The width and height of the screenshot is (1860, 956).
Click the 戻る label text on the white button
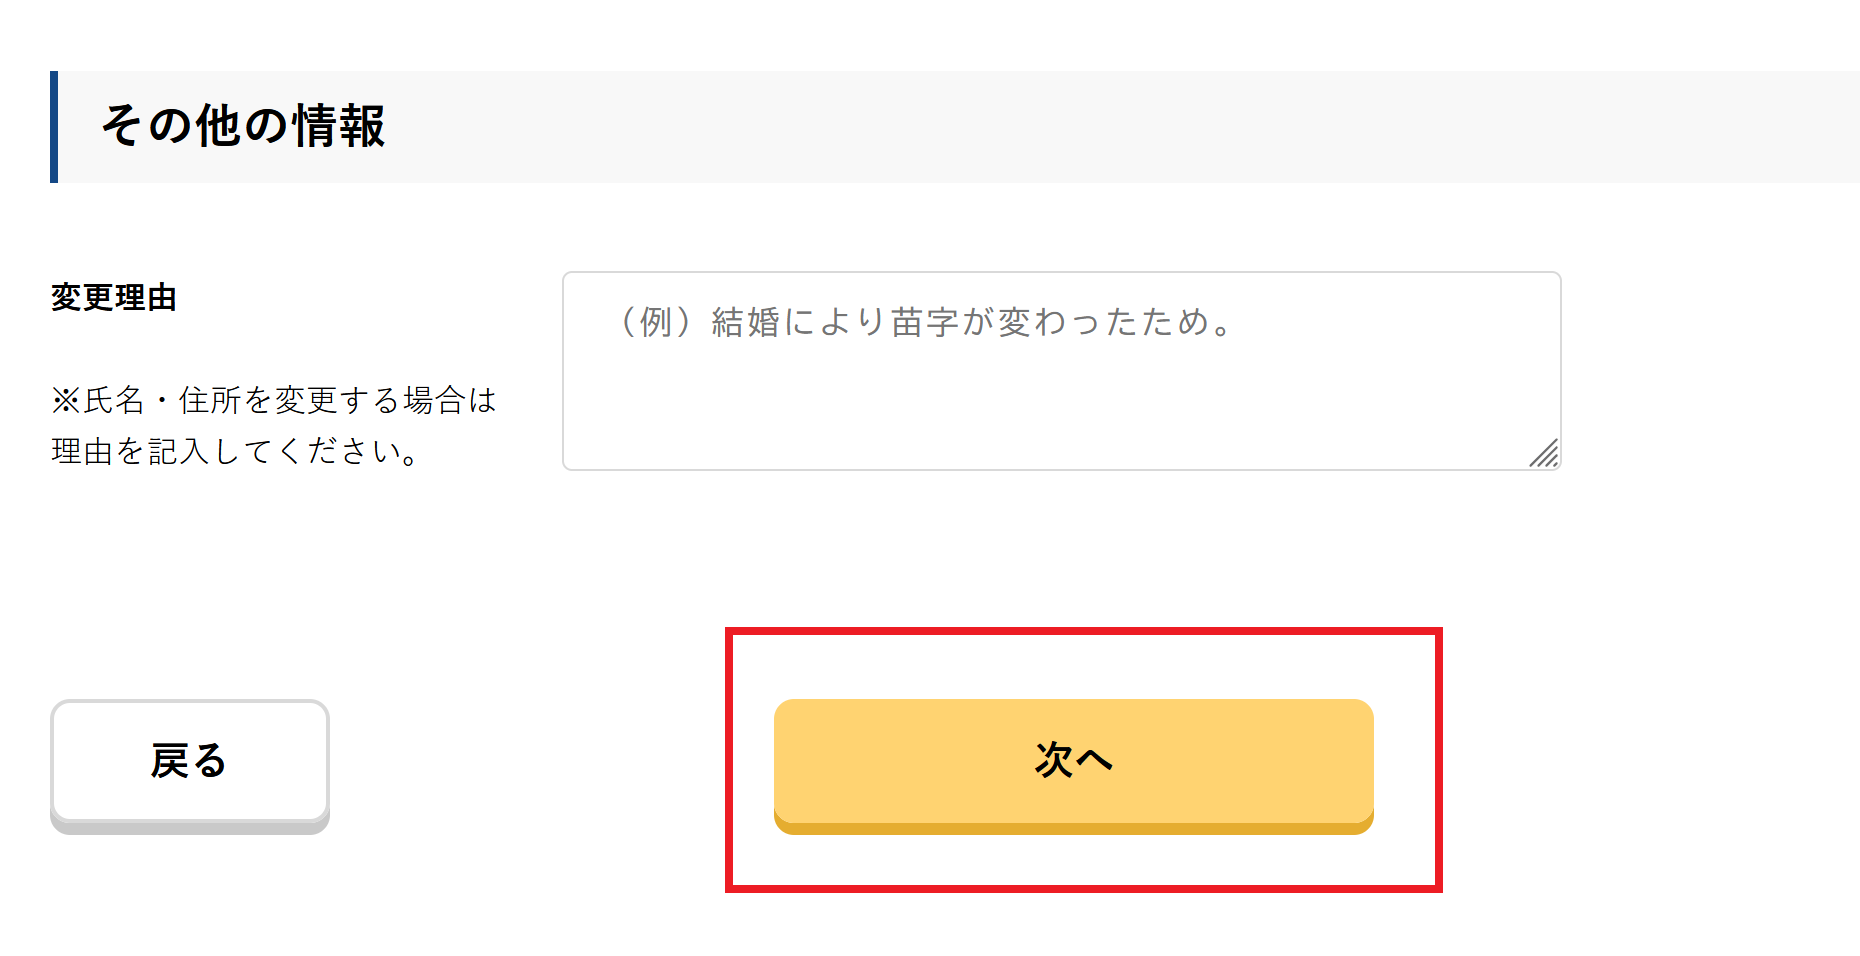189,761
